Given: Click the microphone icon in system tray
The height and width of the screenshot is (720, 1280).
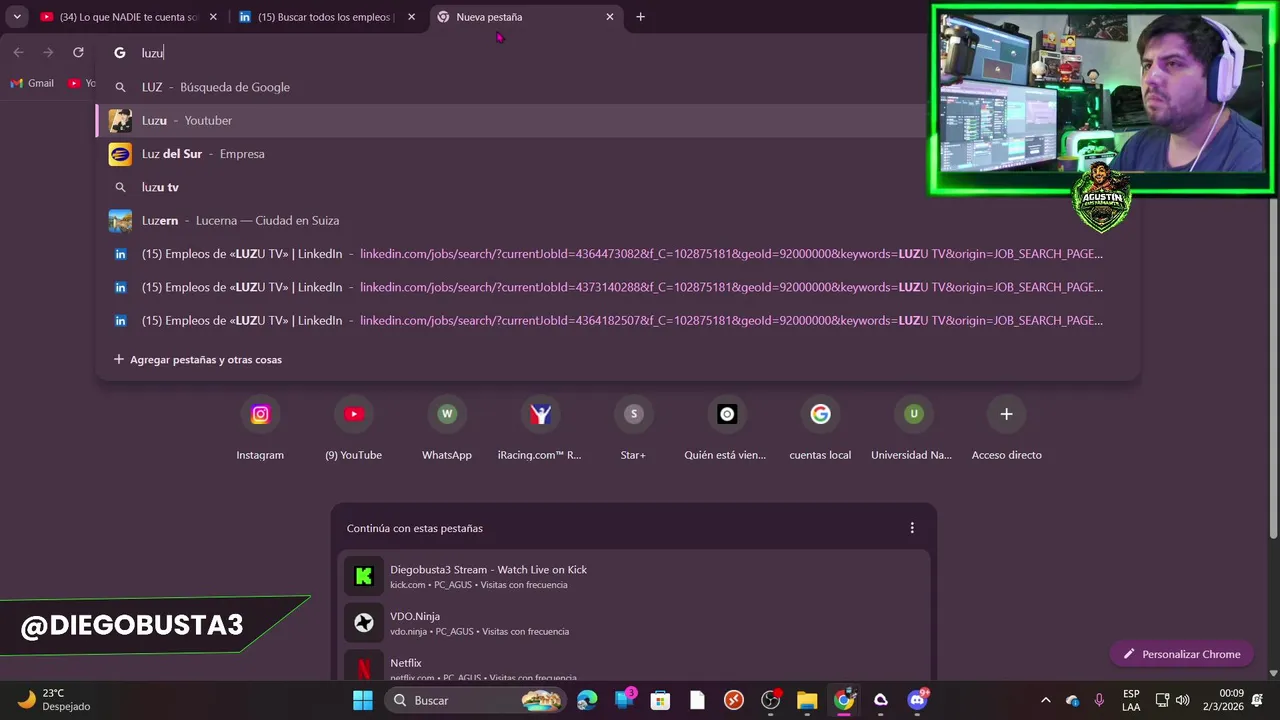Looking at the screenshot, I should click(1099, 700).
